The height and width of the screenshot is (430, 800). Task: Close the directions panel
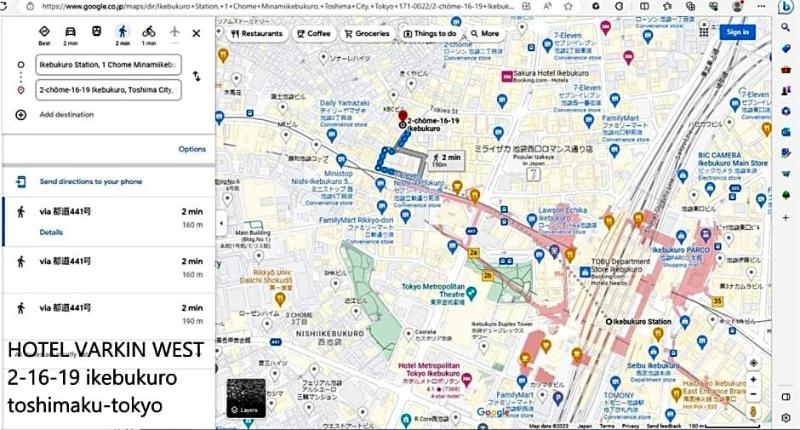point(196,33)
